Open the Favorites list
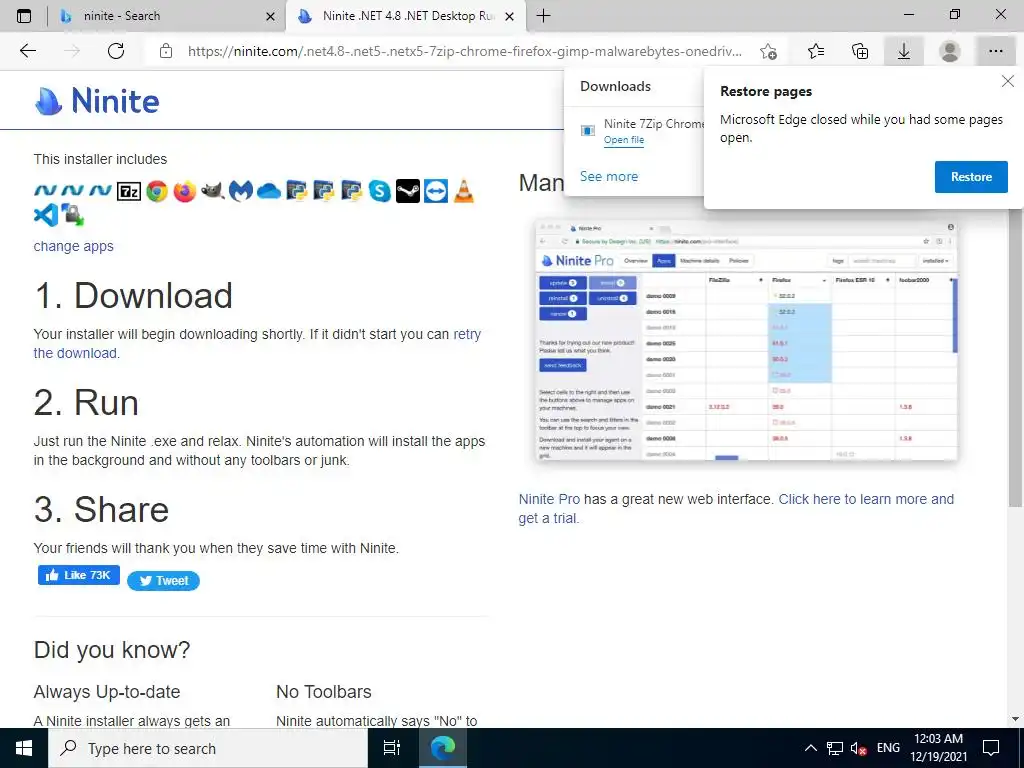1024x768 pixels. pyautogui.click(x=816, y=51)
